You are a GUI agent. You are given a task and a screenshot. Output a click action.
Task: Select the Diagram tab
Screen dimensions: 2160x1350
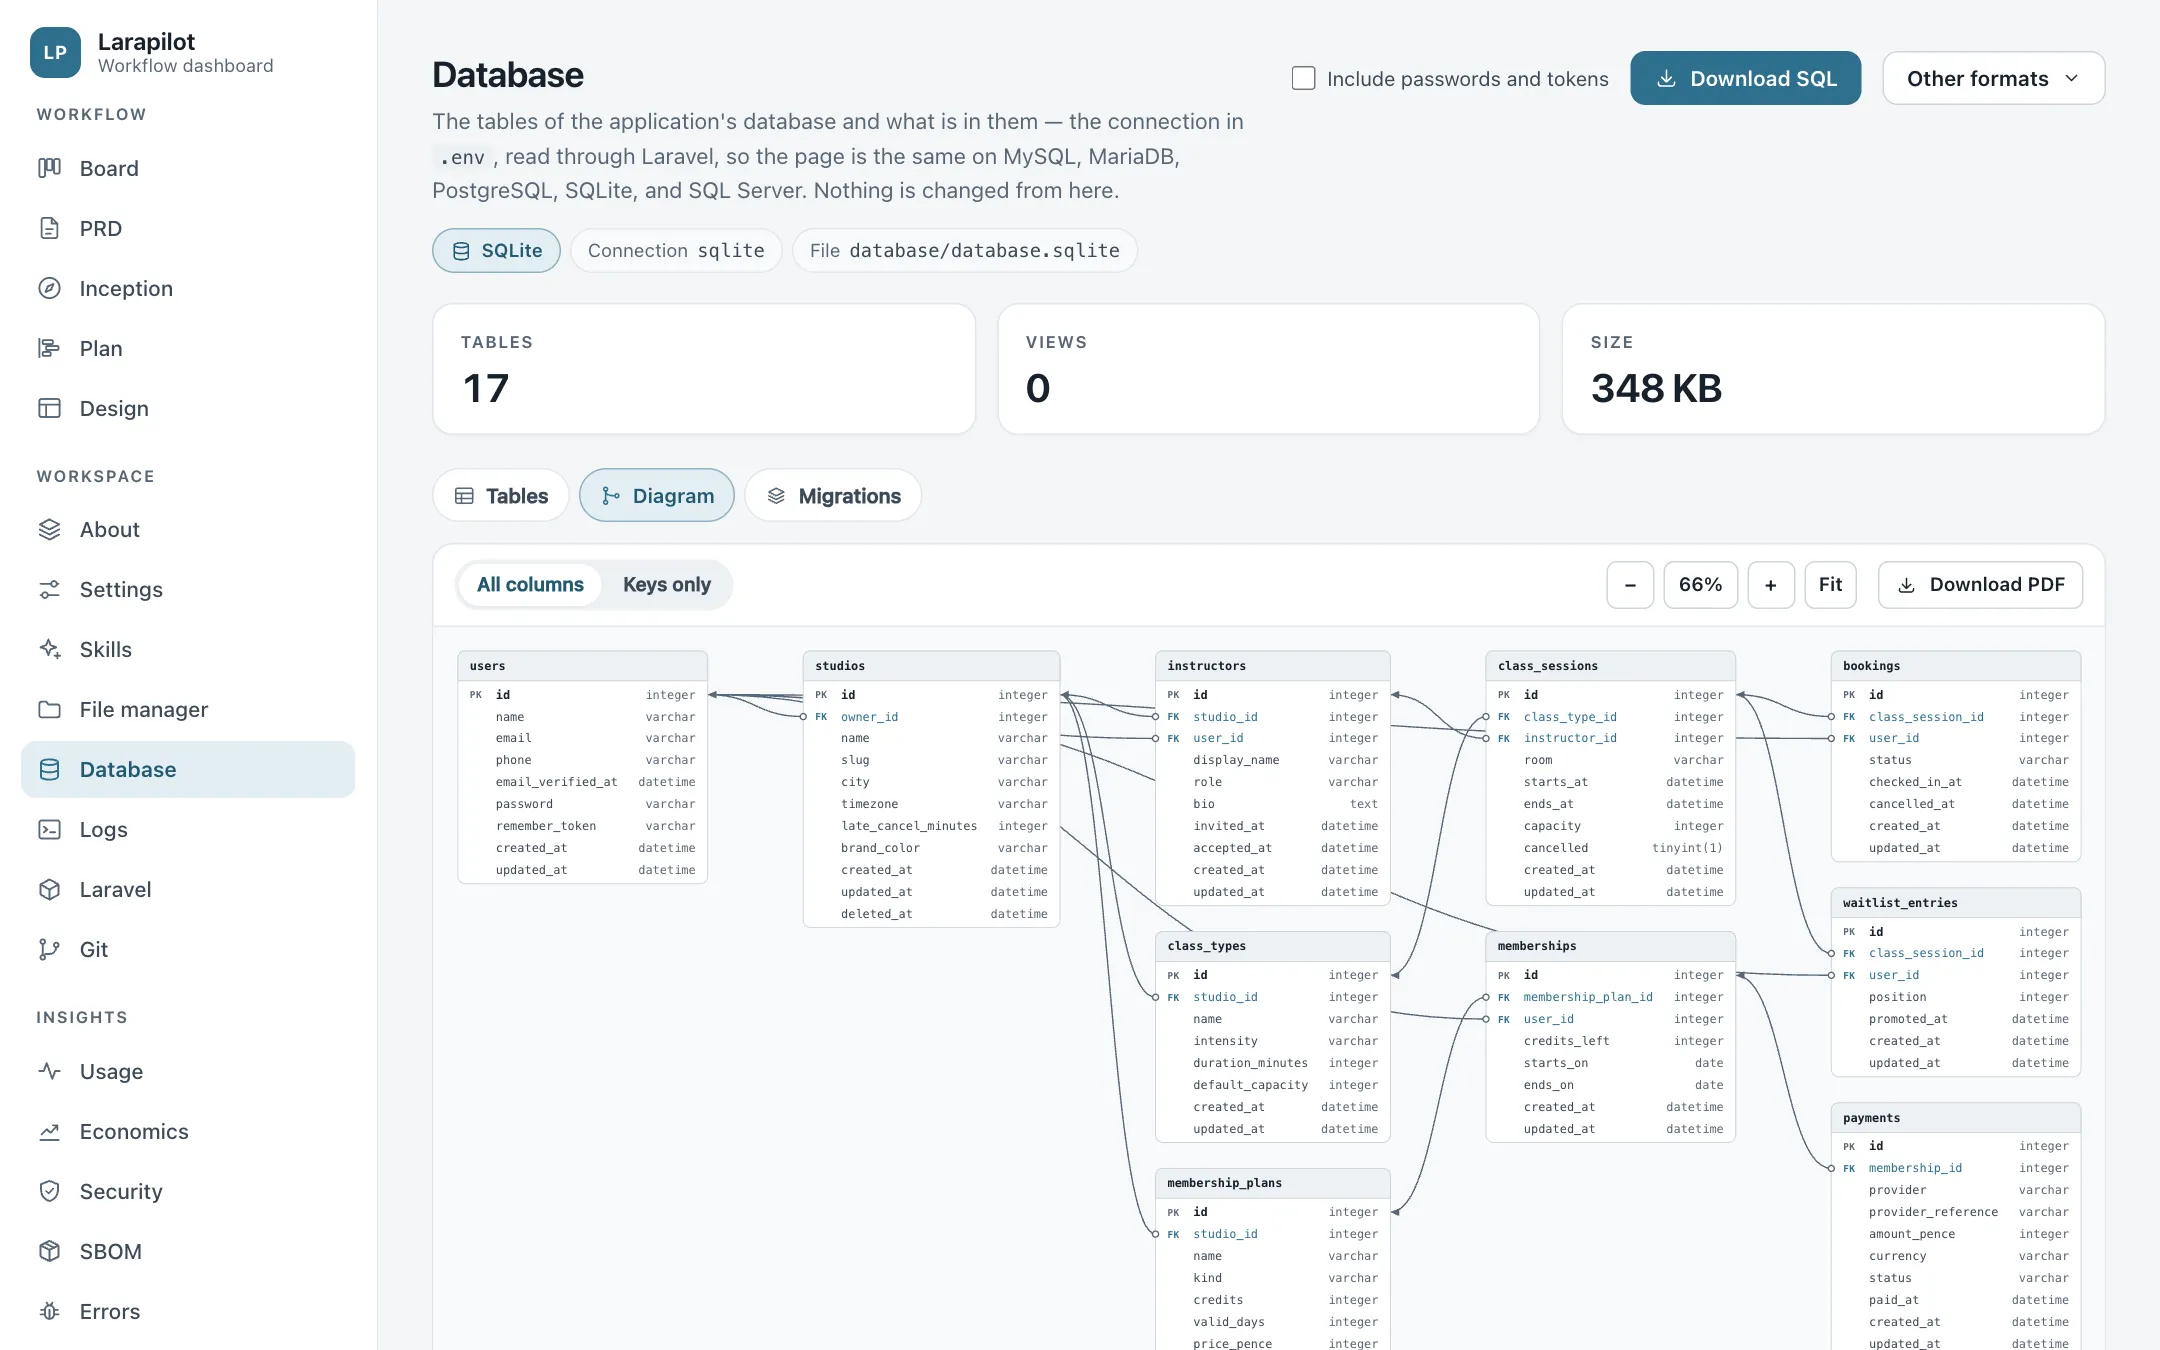pos(657,496)
